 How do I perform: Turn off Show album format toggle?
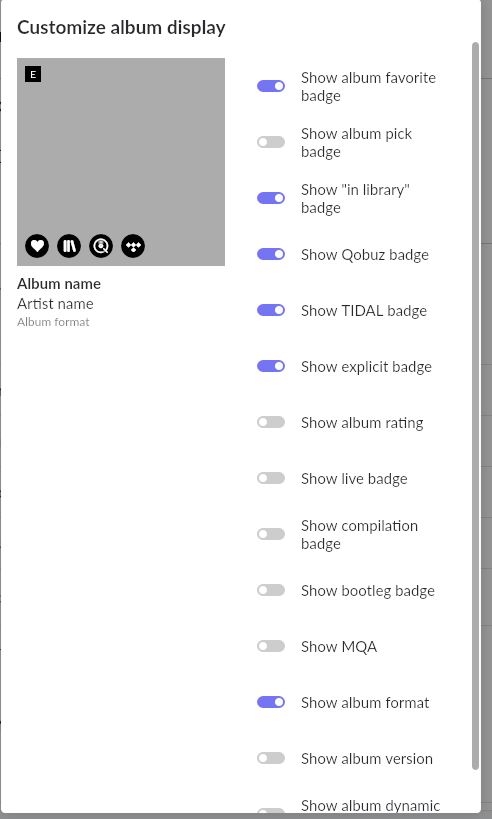coord(271,702)
